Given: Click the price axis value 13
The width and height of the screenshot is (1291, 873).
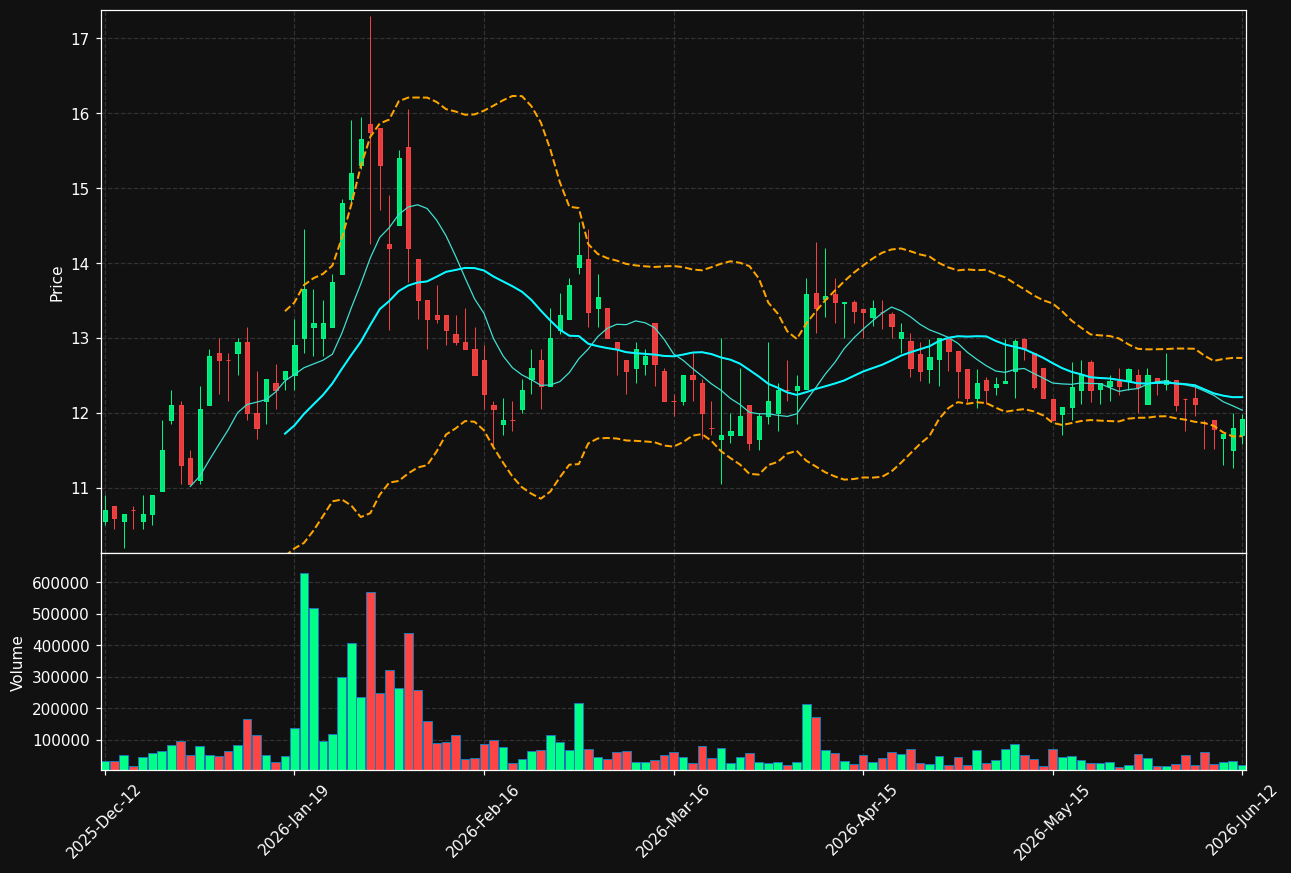Looking at the screenshot, I should pyautogui.click(x=80, y=339).
